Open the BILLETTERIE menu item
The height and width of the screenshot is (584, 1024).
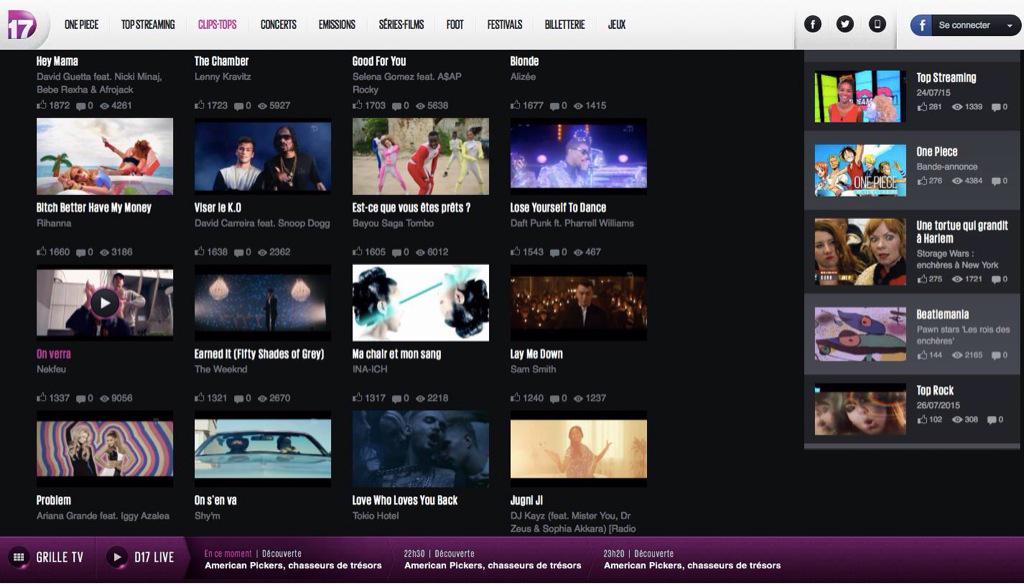click(565, 25)
